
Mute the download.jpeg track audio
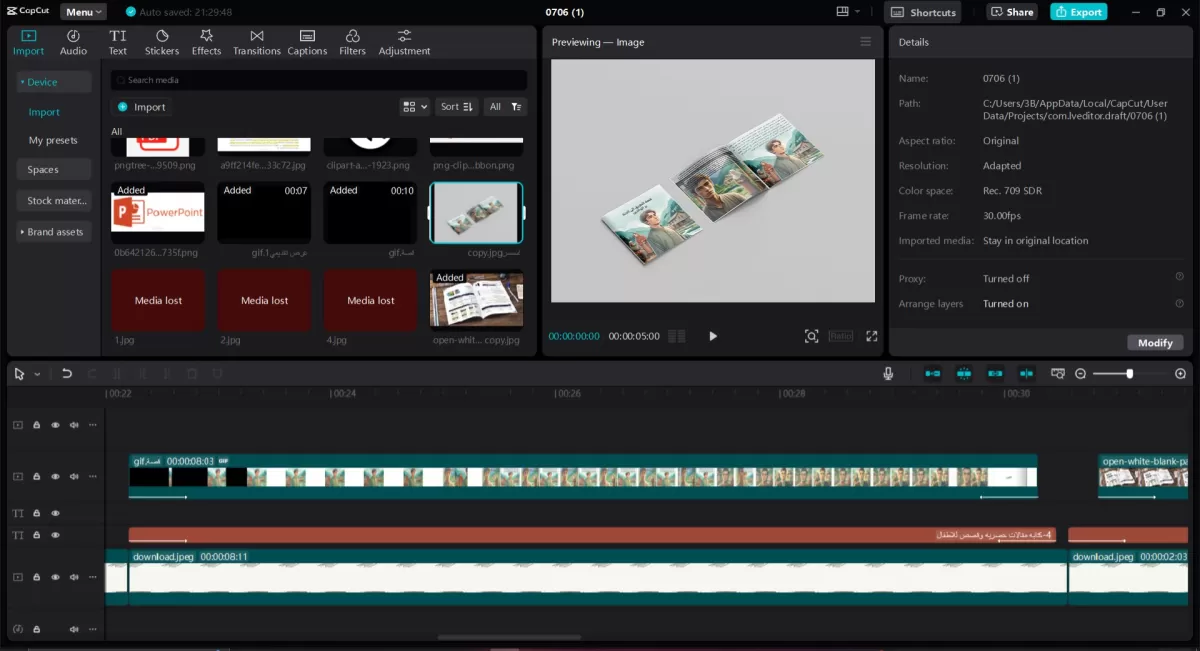(74, 577)
